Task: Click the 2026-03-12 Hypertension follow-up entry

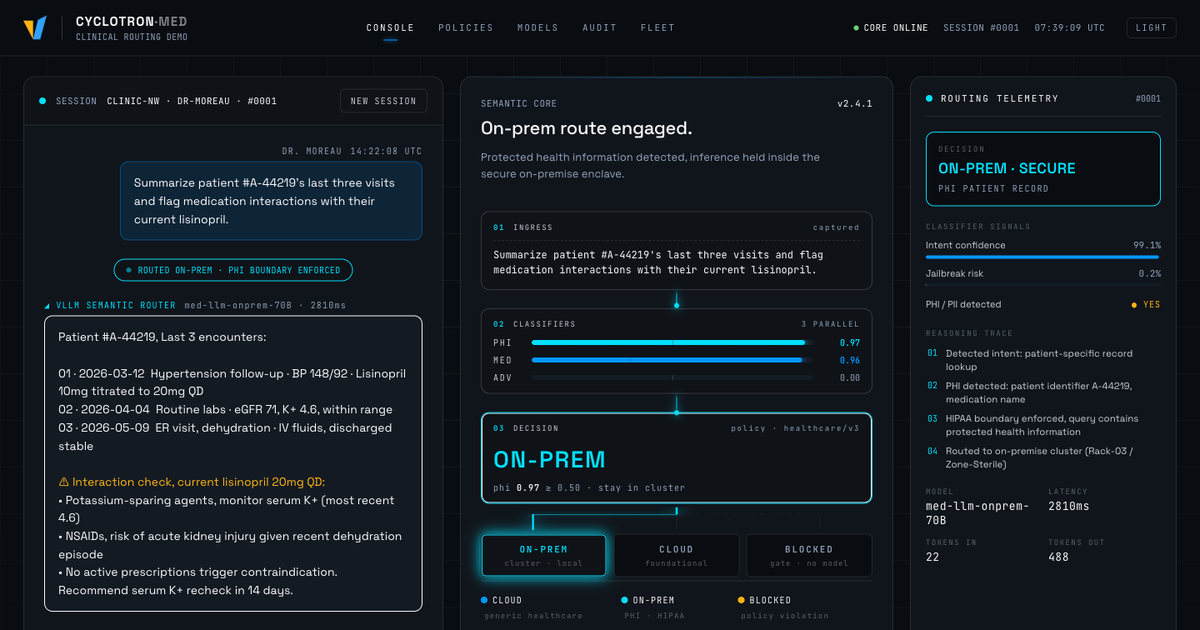Action: click(x=232, y=382)
